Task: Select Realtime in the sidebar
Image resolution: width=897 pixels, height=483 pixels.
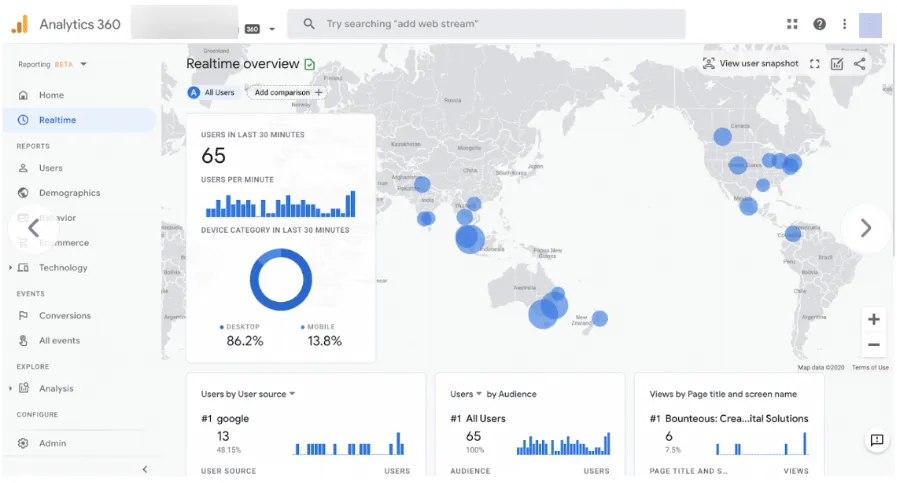Action: click(57, 120)
